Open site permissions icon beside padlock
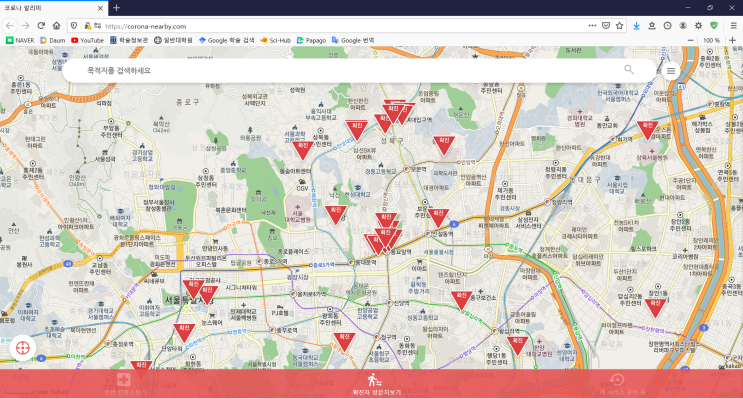Viewport: 743px width, 399px height. 98,26
